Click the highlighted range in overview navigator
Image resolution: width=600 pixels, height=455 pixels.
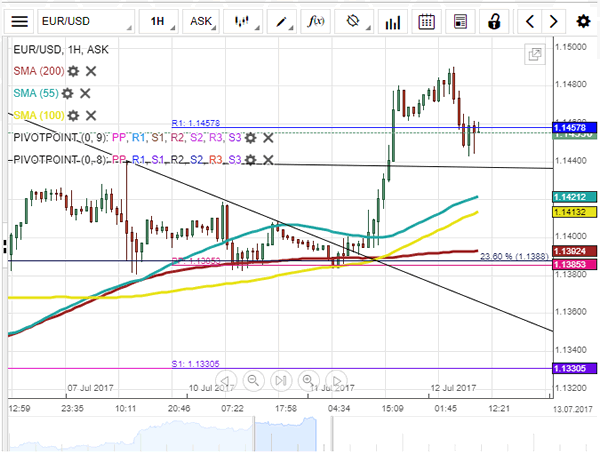pos(285,434)
